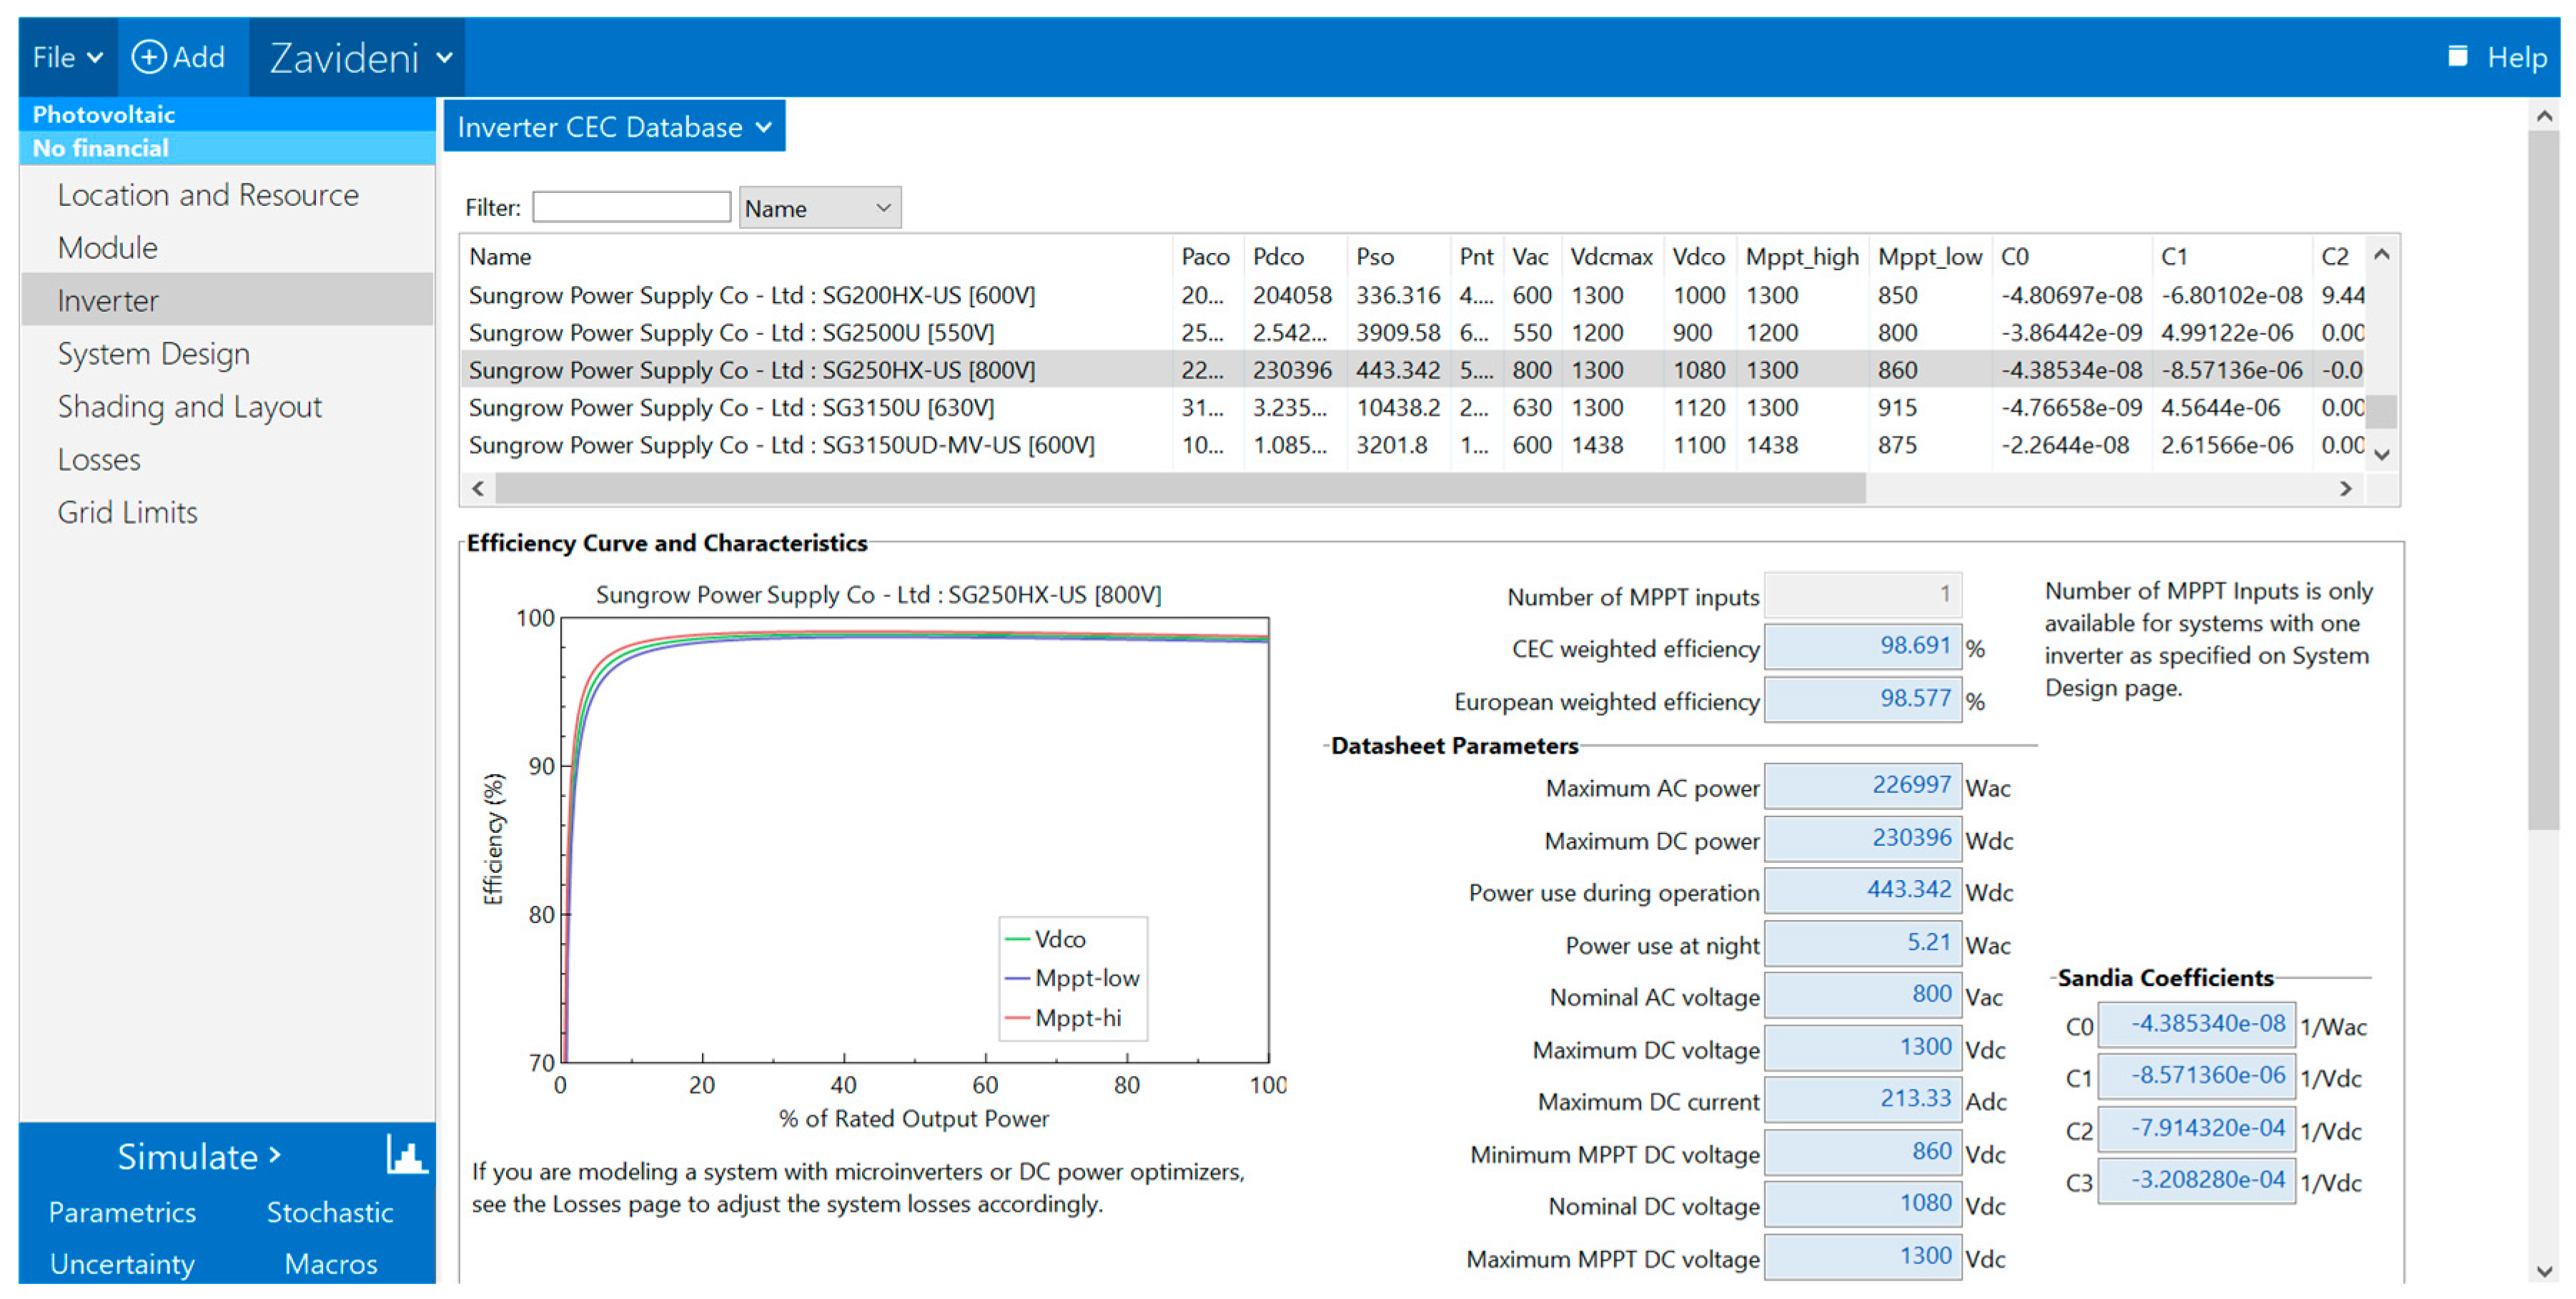This screenshot has width=2576, height=1299.
Task: Open the Shading and Layout page
Action: (x=189, y=407)
